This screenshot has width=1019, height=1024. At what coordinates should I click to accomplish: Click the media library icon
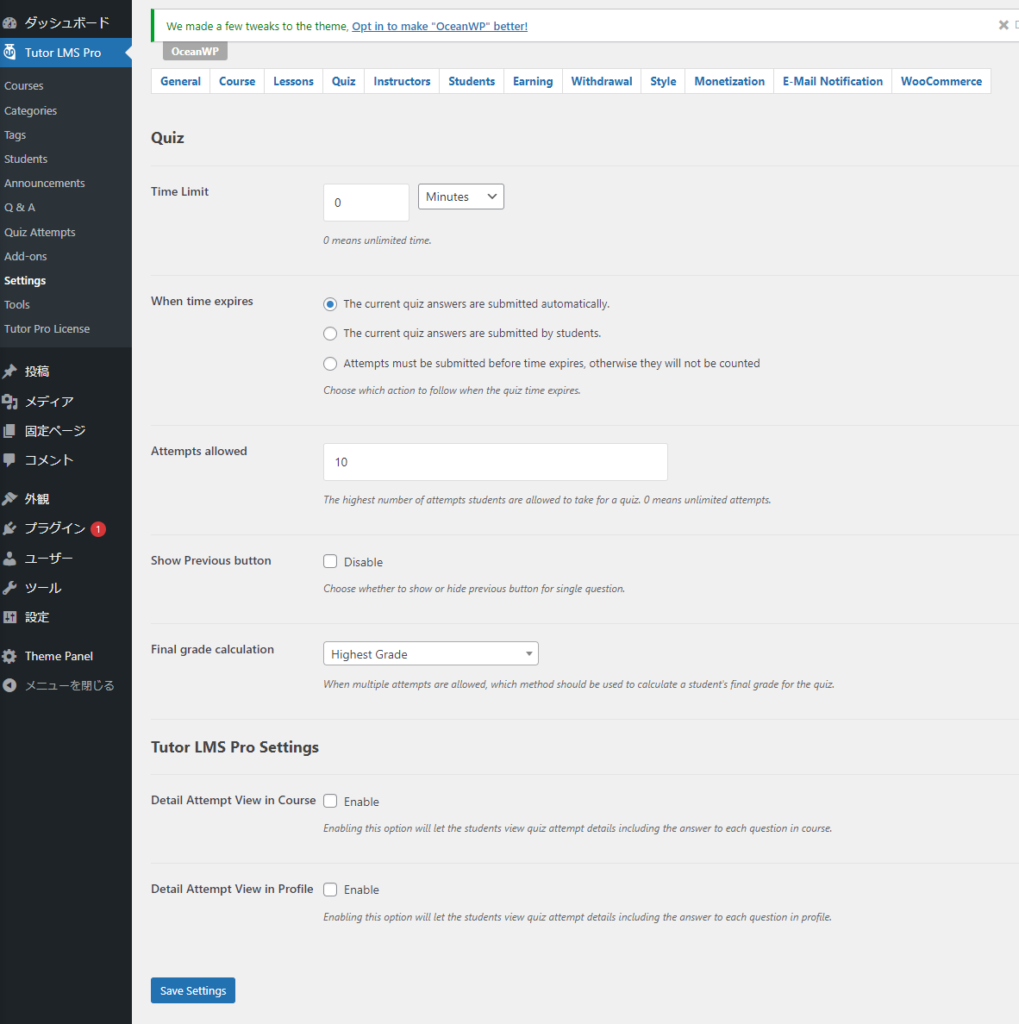[x=10, y=401]
